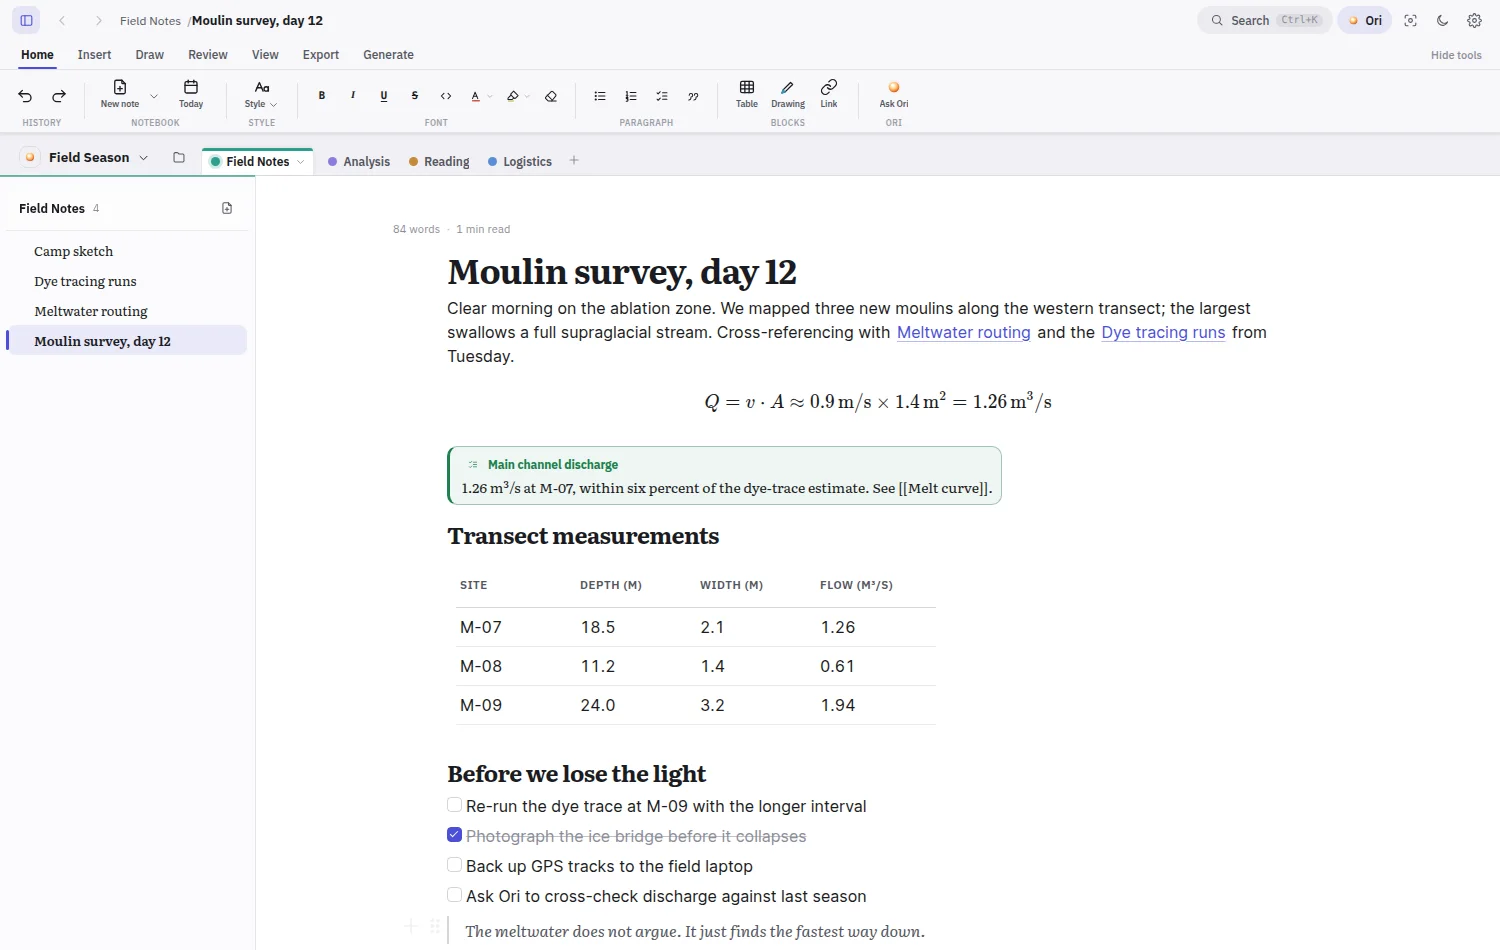The width and height of the screenshot is (1500, 950).
Task: Open the Draw ribbon tab
Action: click(x=150, y=55)
